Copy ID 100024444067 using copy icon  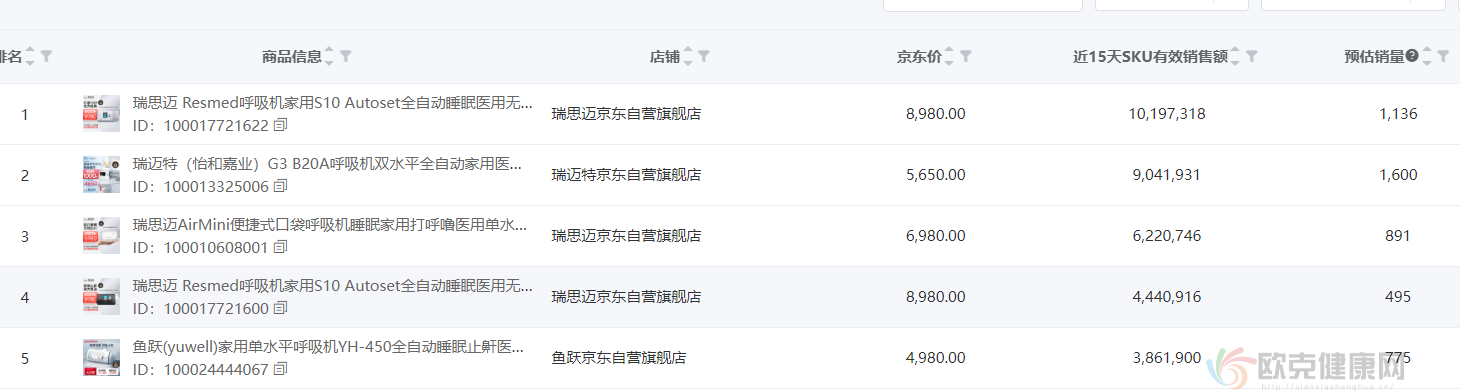tap(280, 369)
